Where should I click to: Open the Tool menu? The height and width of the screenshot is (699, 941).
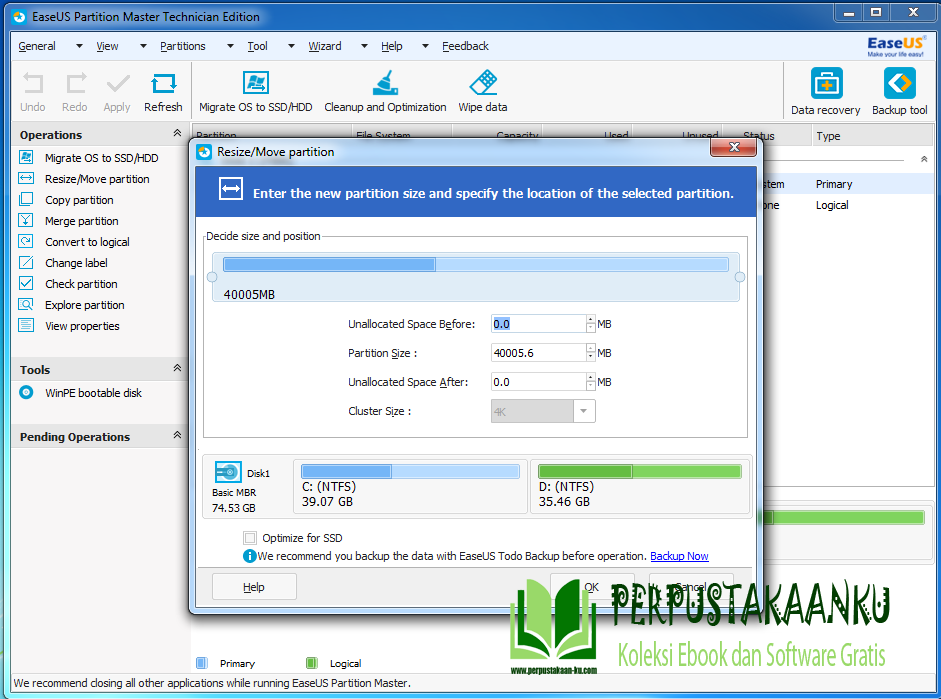pyautogui.click(x=257, y=46)
